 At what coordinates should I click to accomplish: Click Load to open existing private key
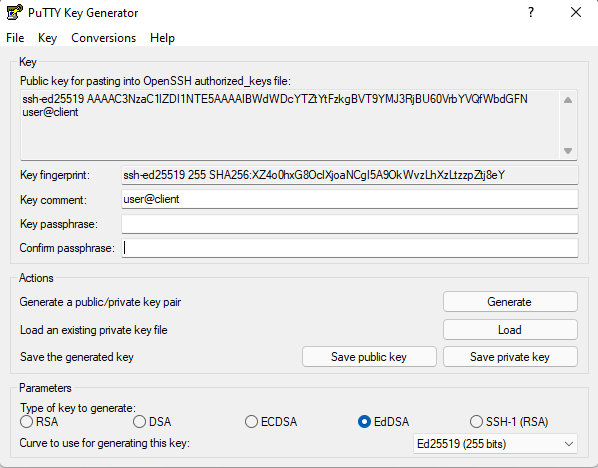tap(510, 330)
